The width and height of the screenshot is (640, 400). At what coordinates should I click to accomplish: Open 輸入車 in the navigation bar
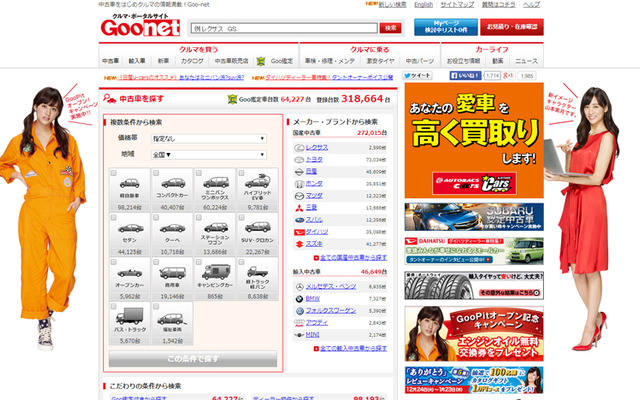pos(137,61)
